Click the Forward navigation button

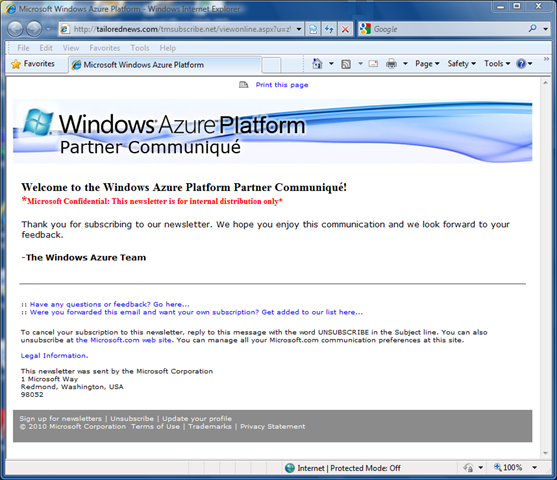(x=34, y=29)
